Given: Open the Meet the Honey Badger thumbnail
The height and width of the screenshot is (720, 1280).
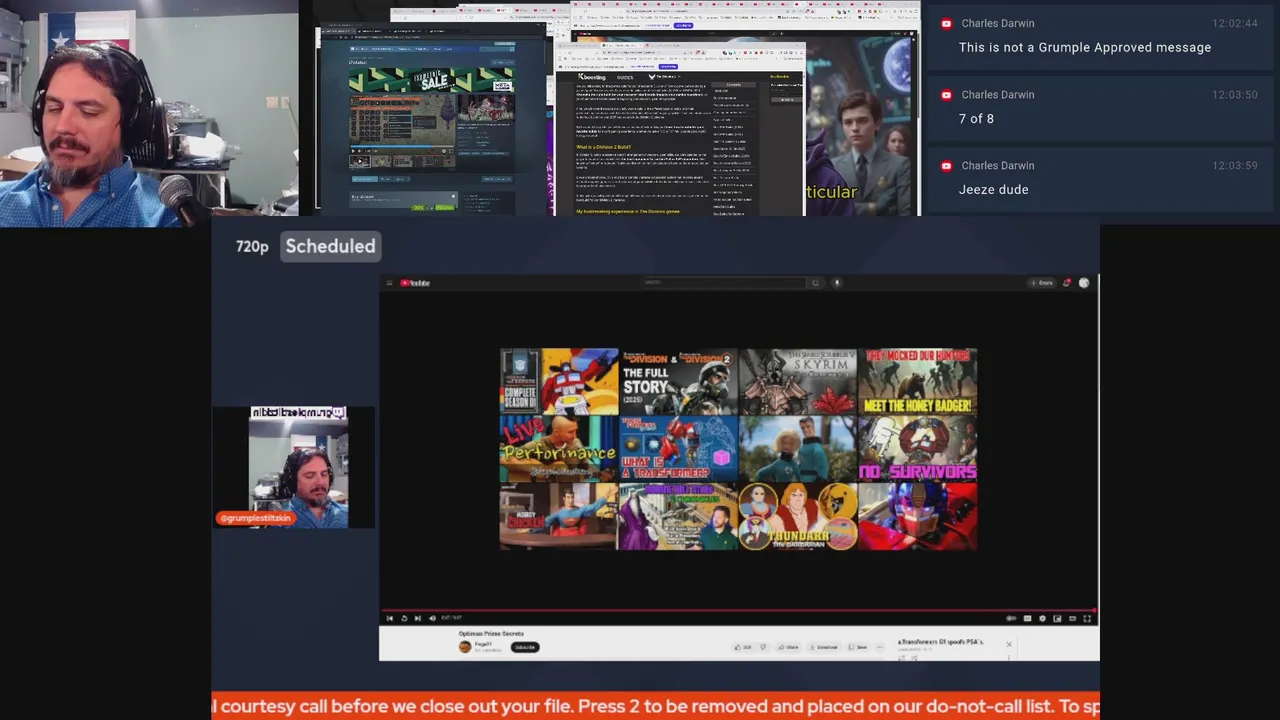Looking at the screenshot, I should point(917,381).
